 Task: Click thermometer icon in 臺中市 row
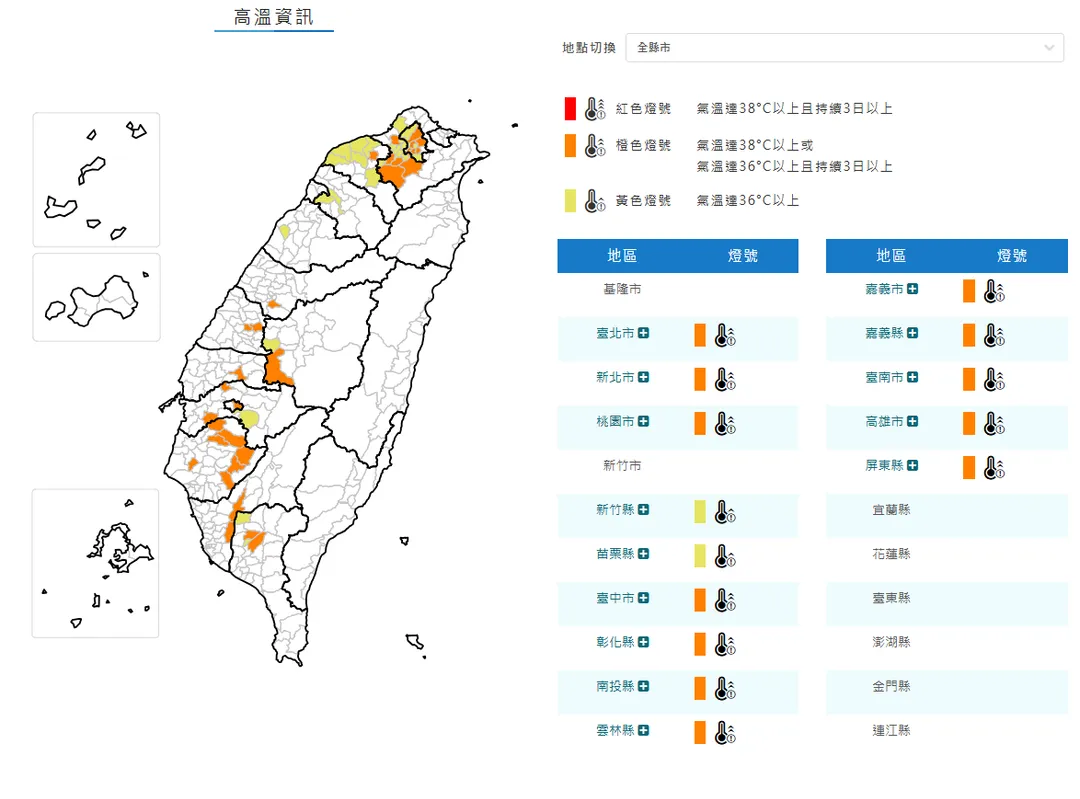point(725,600)
